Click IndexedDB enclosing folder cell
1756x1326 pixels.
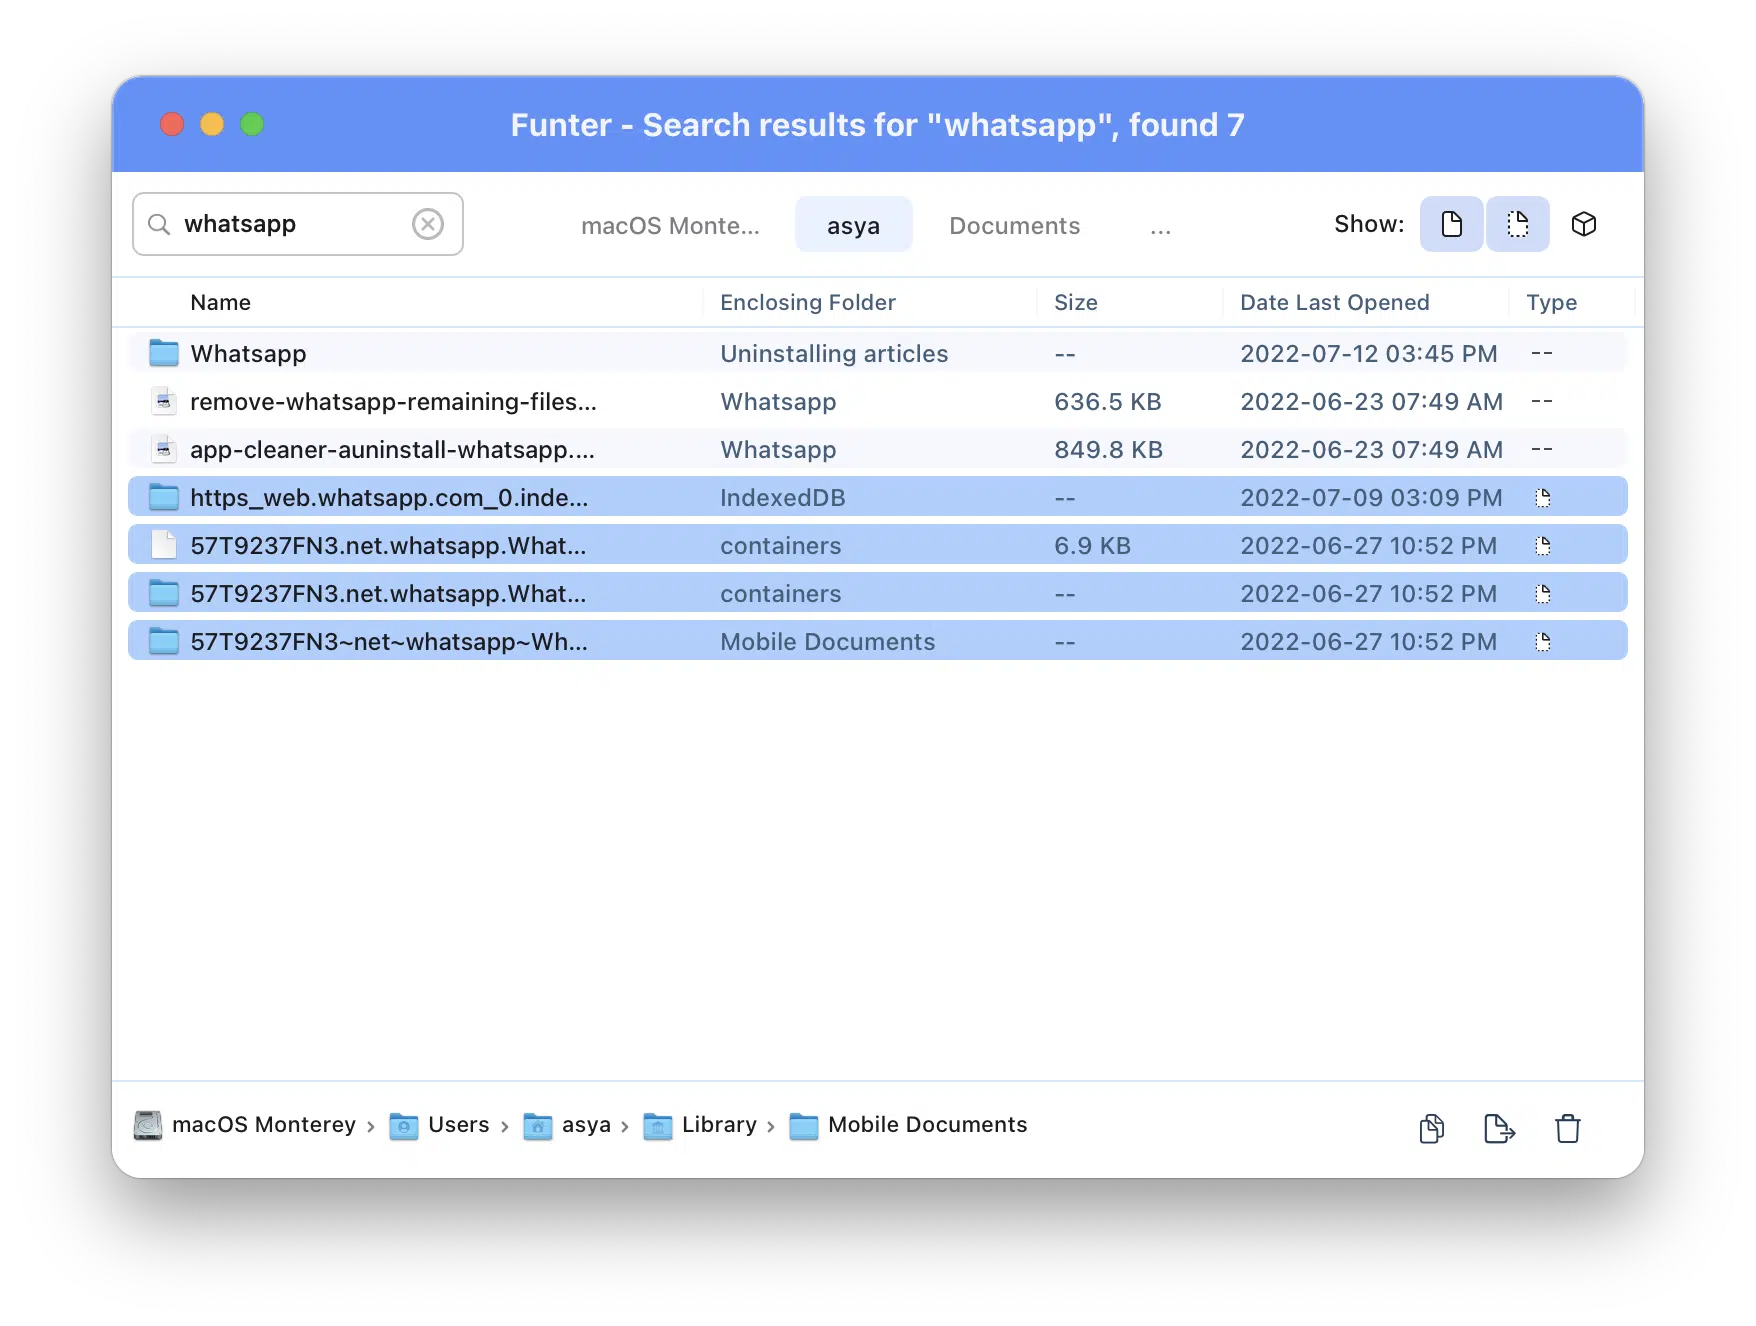click(x=782, y=497)
